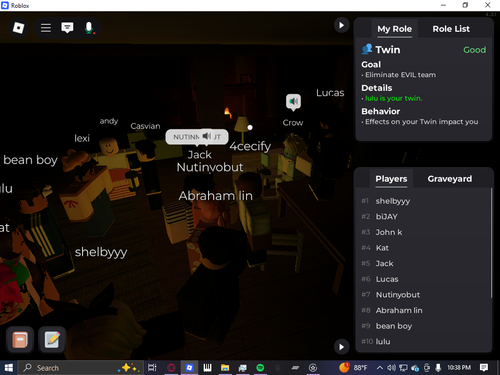Select player #5 Jack in list
500x375 pixels.
pyautogui.click(x=423, y=264)
